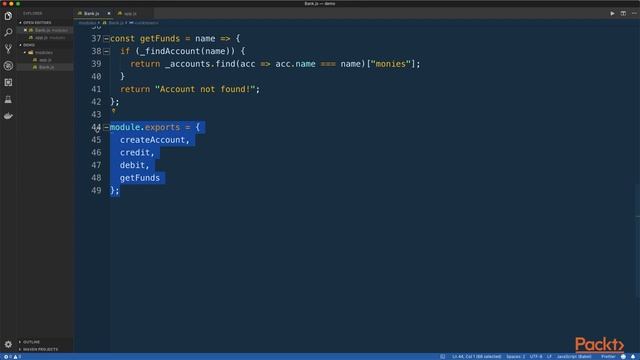Click the lightbulb code action on line 43
Viewport: 640px width, 360px height.
click(x=113, y=110)
